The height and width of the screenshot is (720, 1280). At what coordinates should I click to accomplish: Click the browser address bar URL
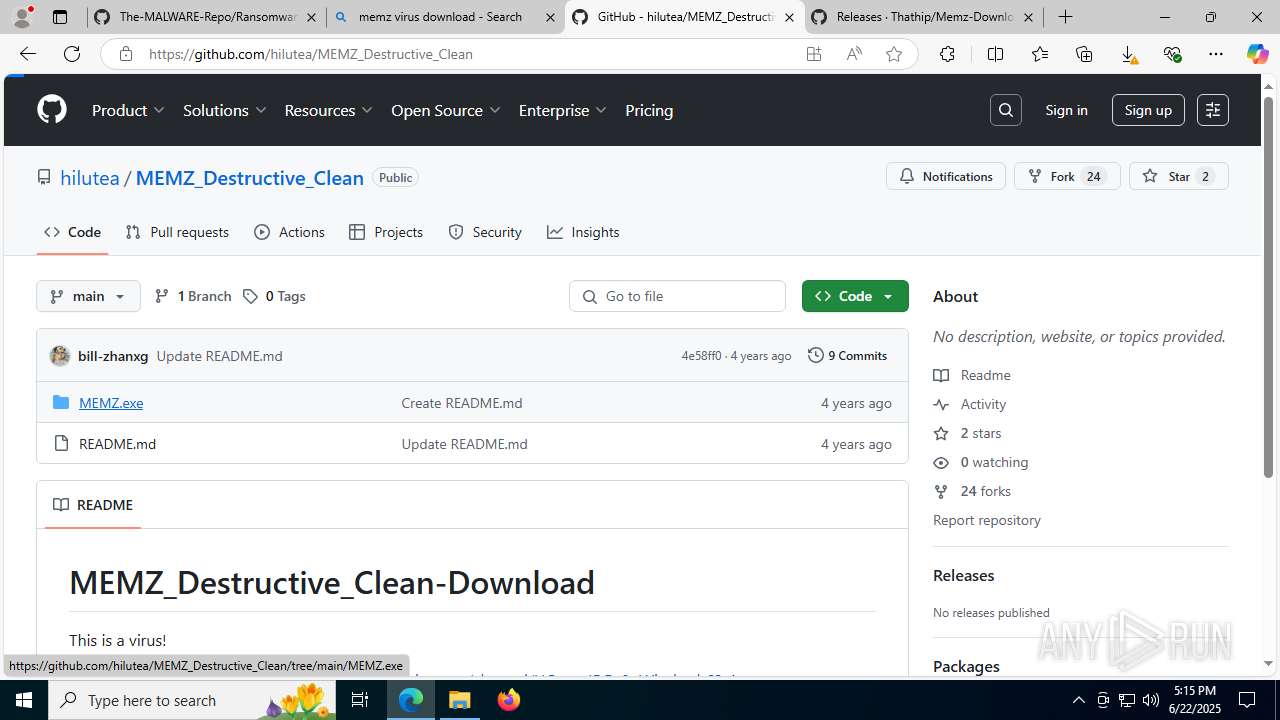click(x=311, y=54)
